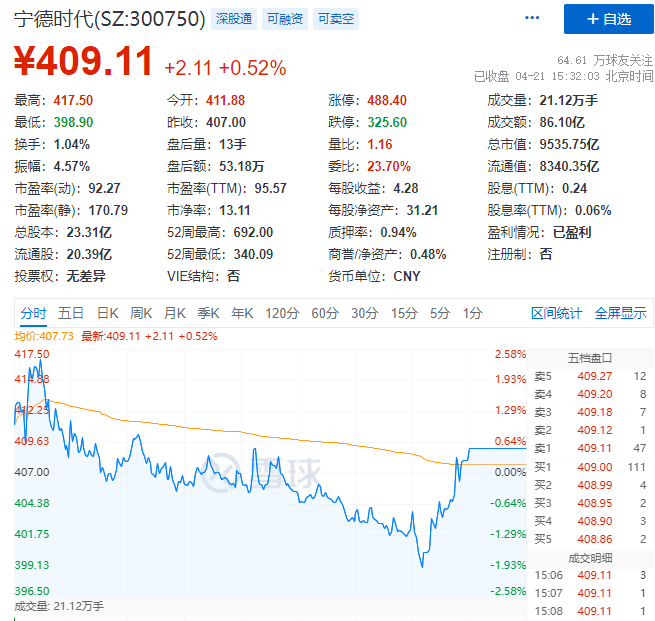Click the 流通值 value 8340.35亿
Viewport: 655px width, 621px height.
pyautogui.click(x=569, y=166)
